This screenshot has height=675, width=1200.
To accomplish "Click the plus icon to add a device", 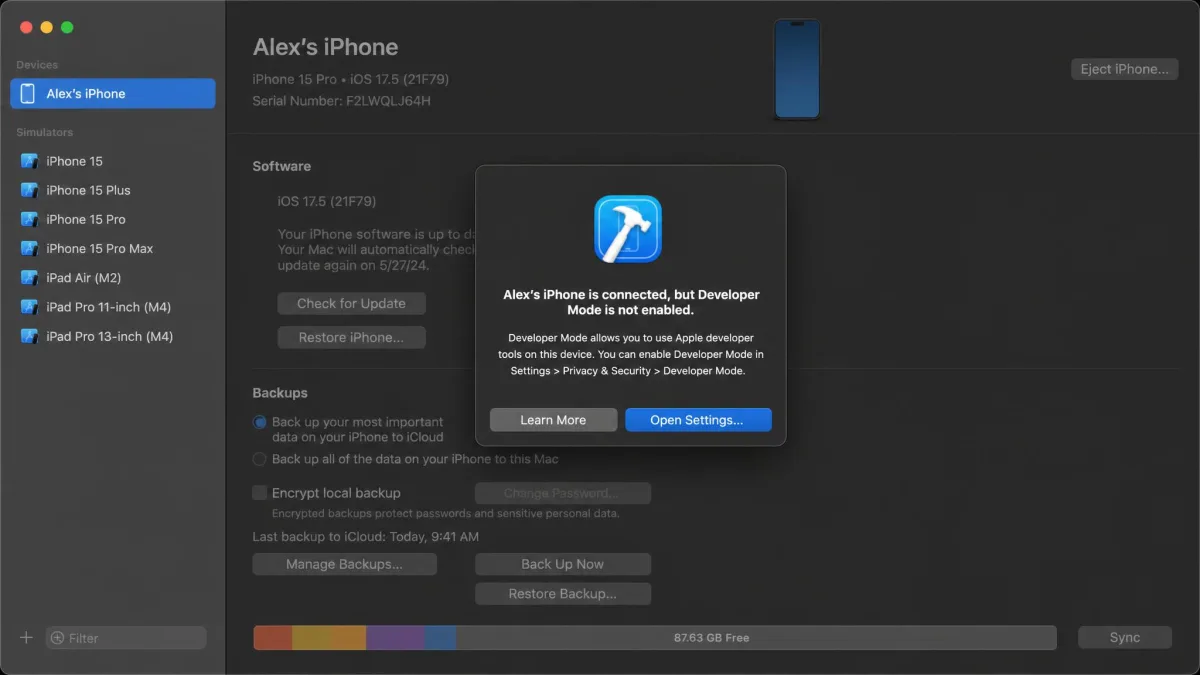I will pos(27,637).
